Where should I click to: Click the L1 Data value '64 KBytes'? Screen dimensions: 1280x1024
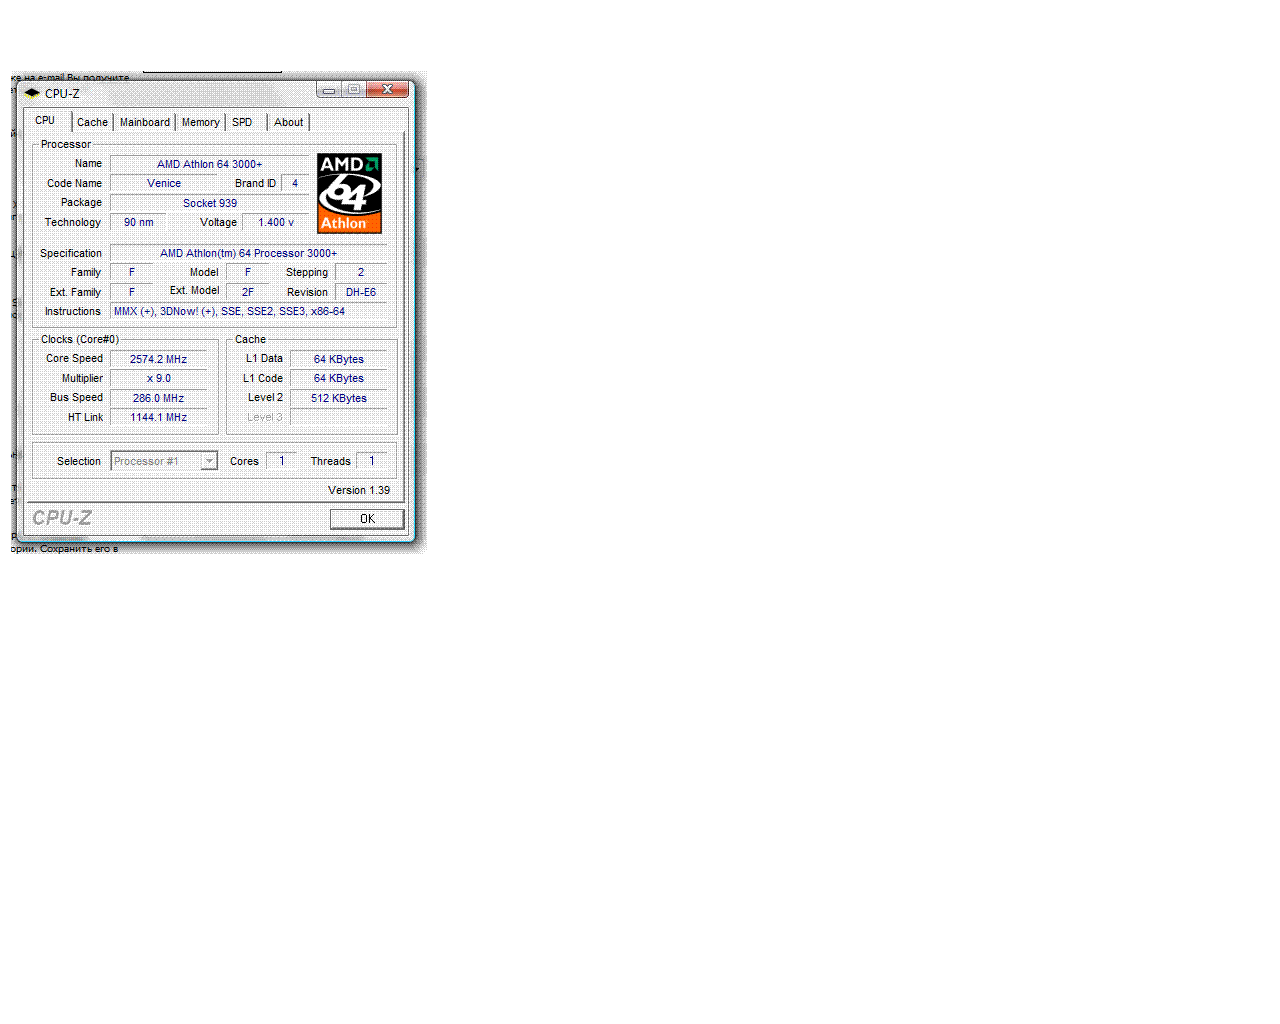(x=339, y=359)
